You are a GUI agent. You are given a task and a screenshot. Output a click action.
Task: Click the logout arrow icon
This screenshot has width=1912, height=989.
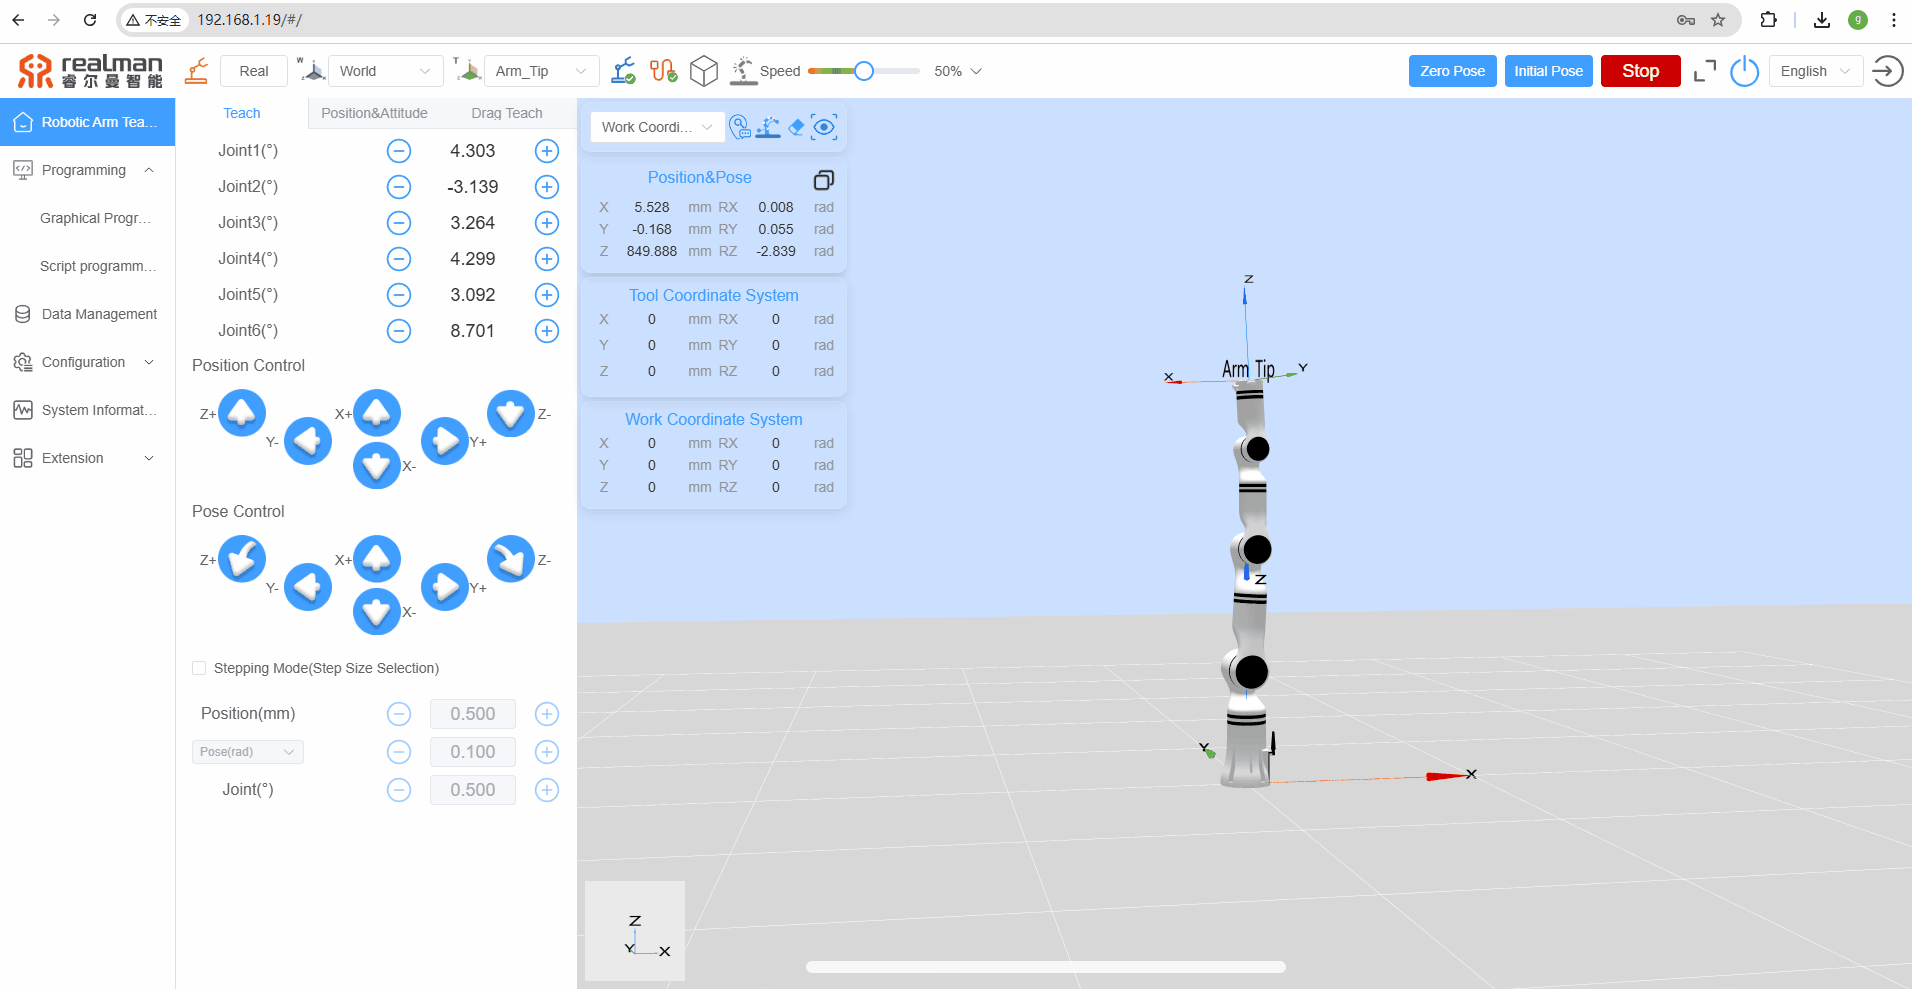click(1887, 71)
